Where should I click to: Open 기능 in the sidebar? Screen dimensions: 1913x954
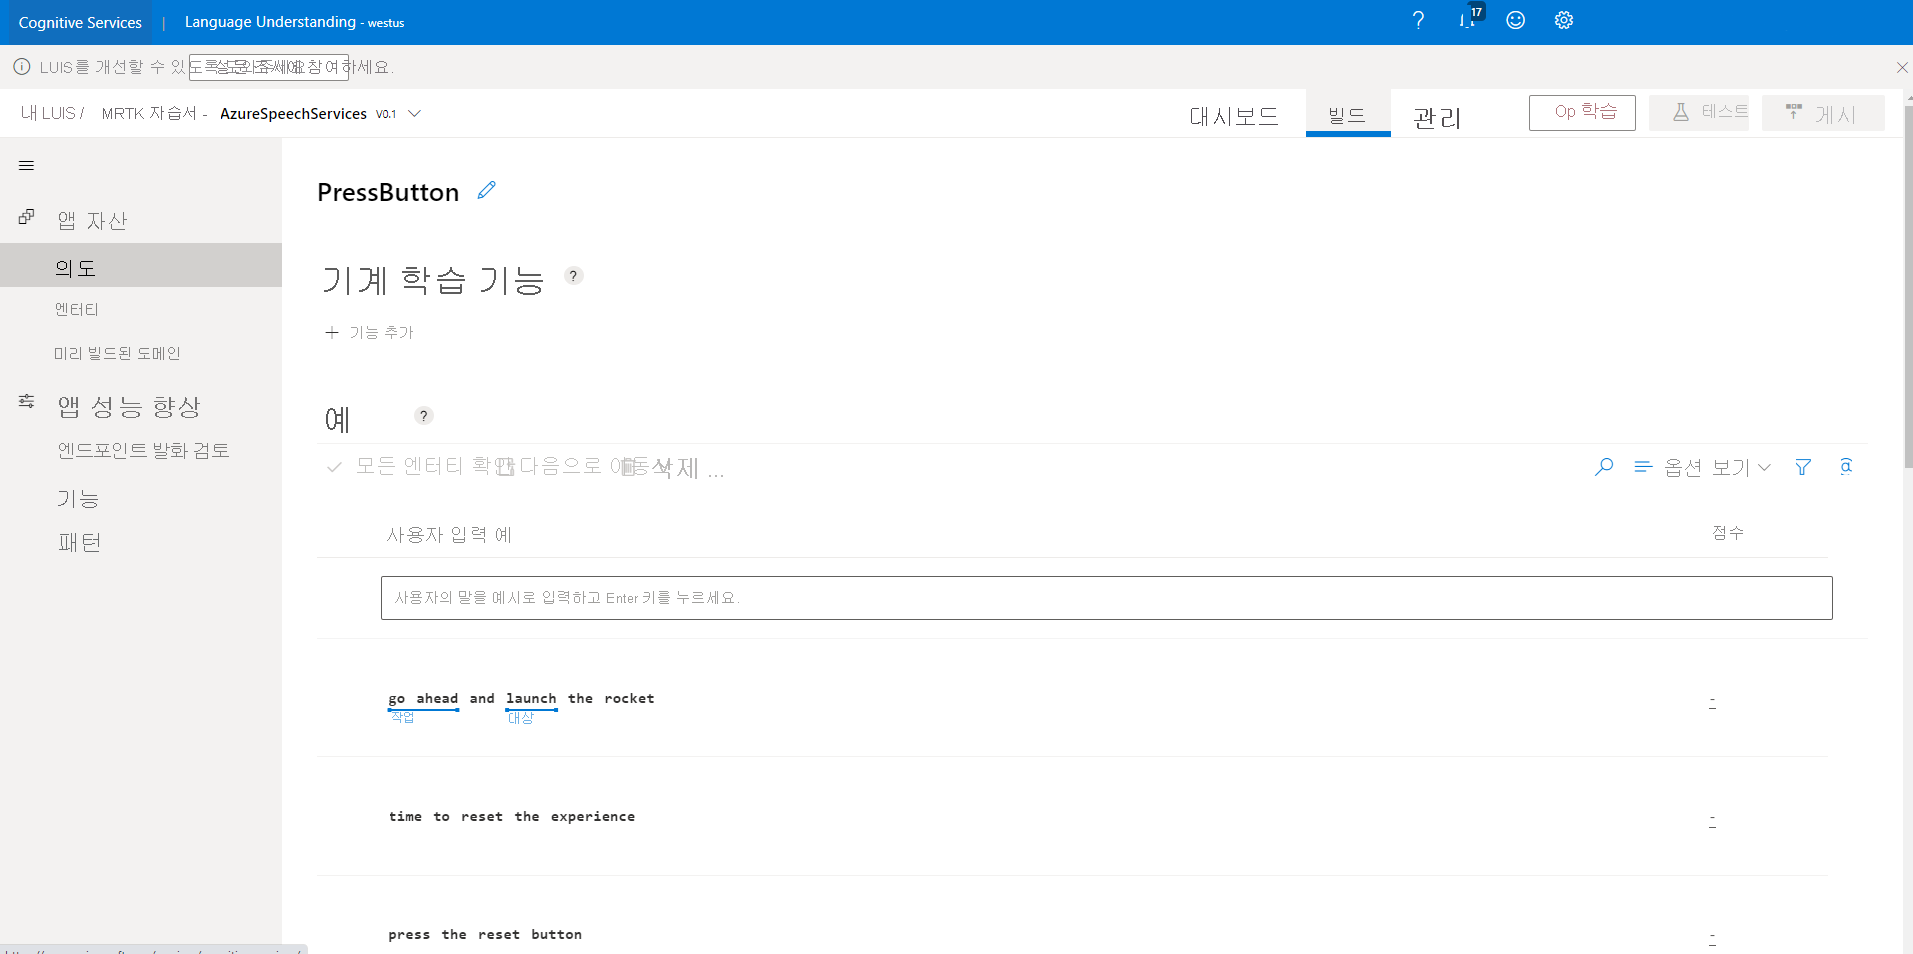click(x=78, y=498)
